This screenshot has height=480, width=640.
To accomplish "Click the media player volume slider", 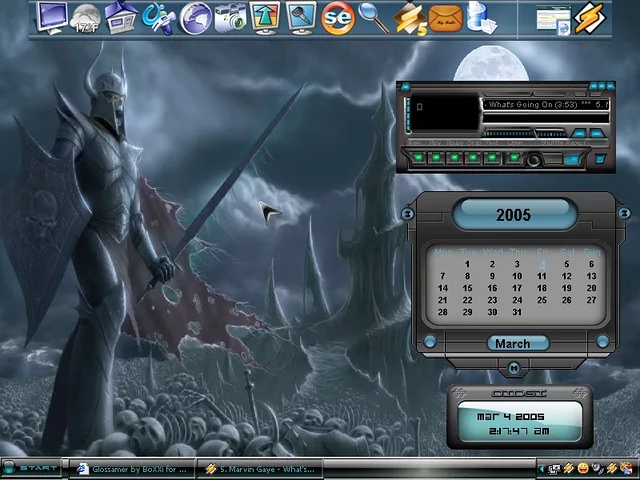I will (x=510, y=133).
